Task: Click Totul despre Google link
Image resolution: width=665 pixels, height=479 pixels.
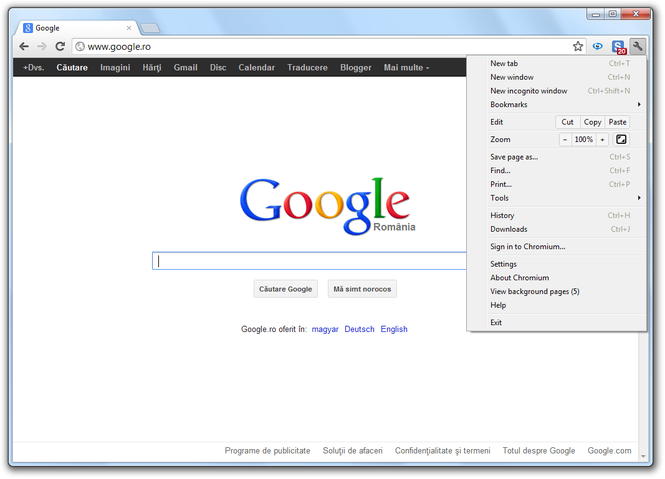Action: [539, 451]
